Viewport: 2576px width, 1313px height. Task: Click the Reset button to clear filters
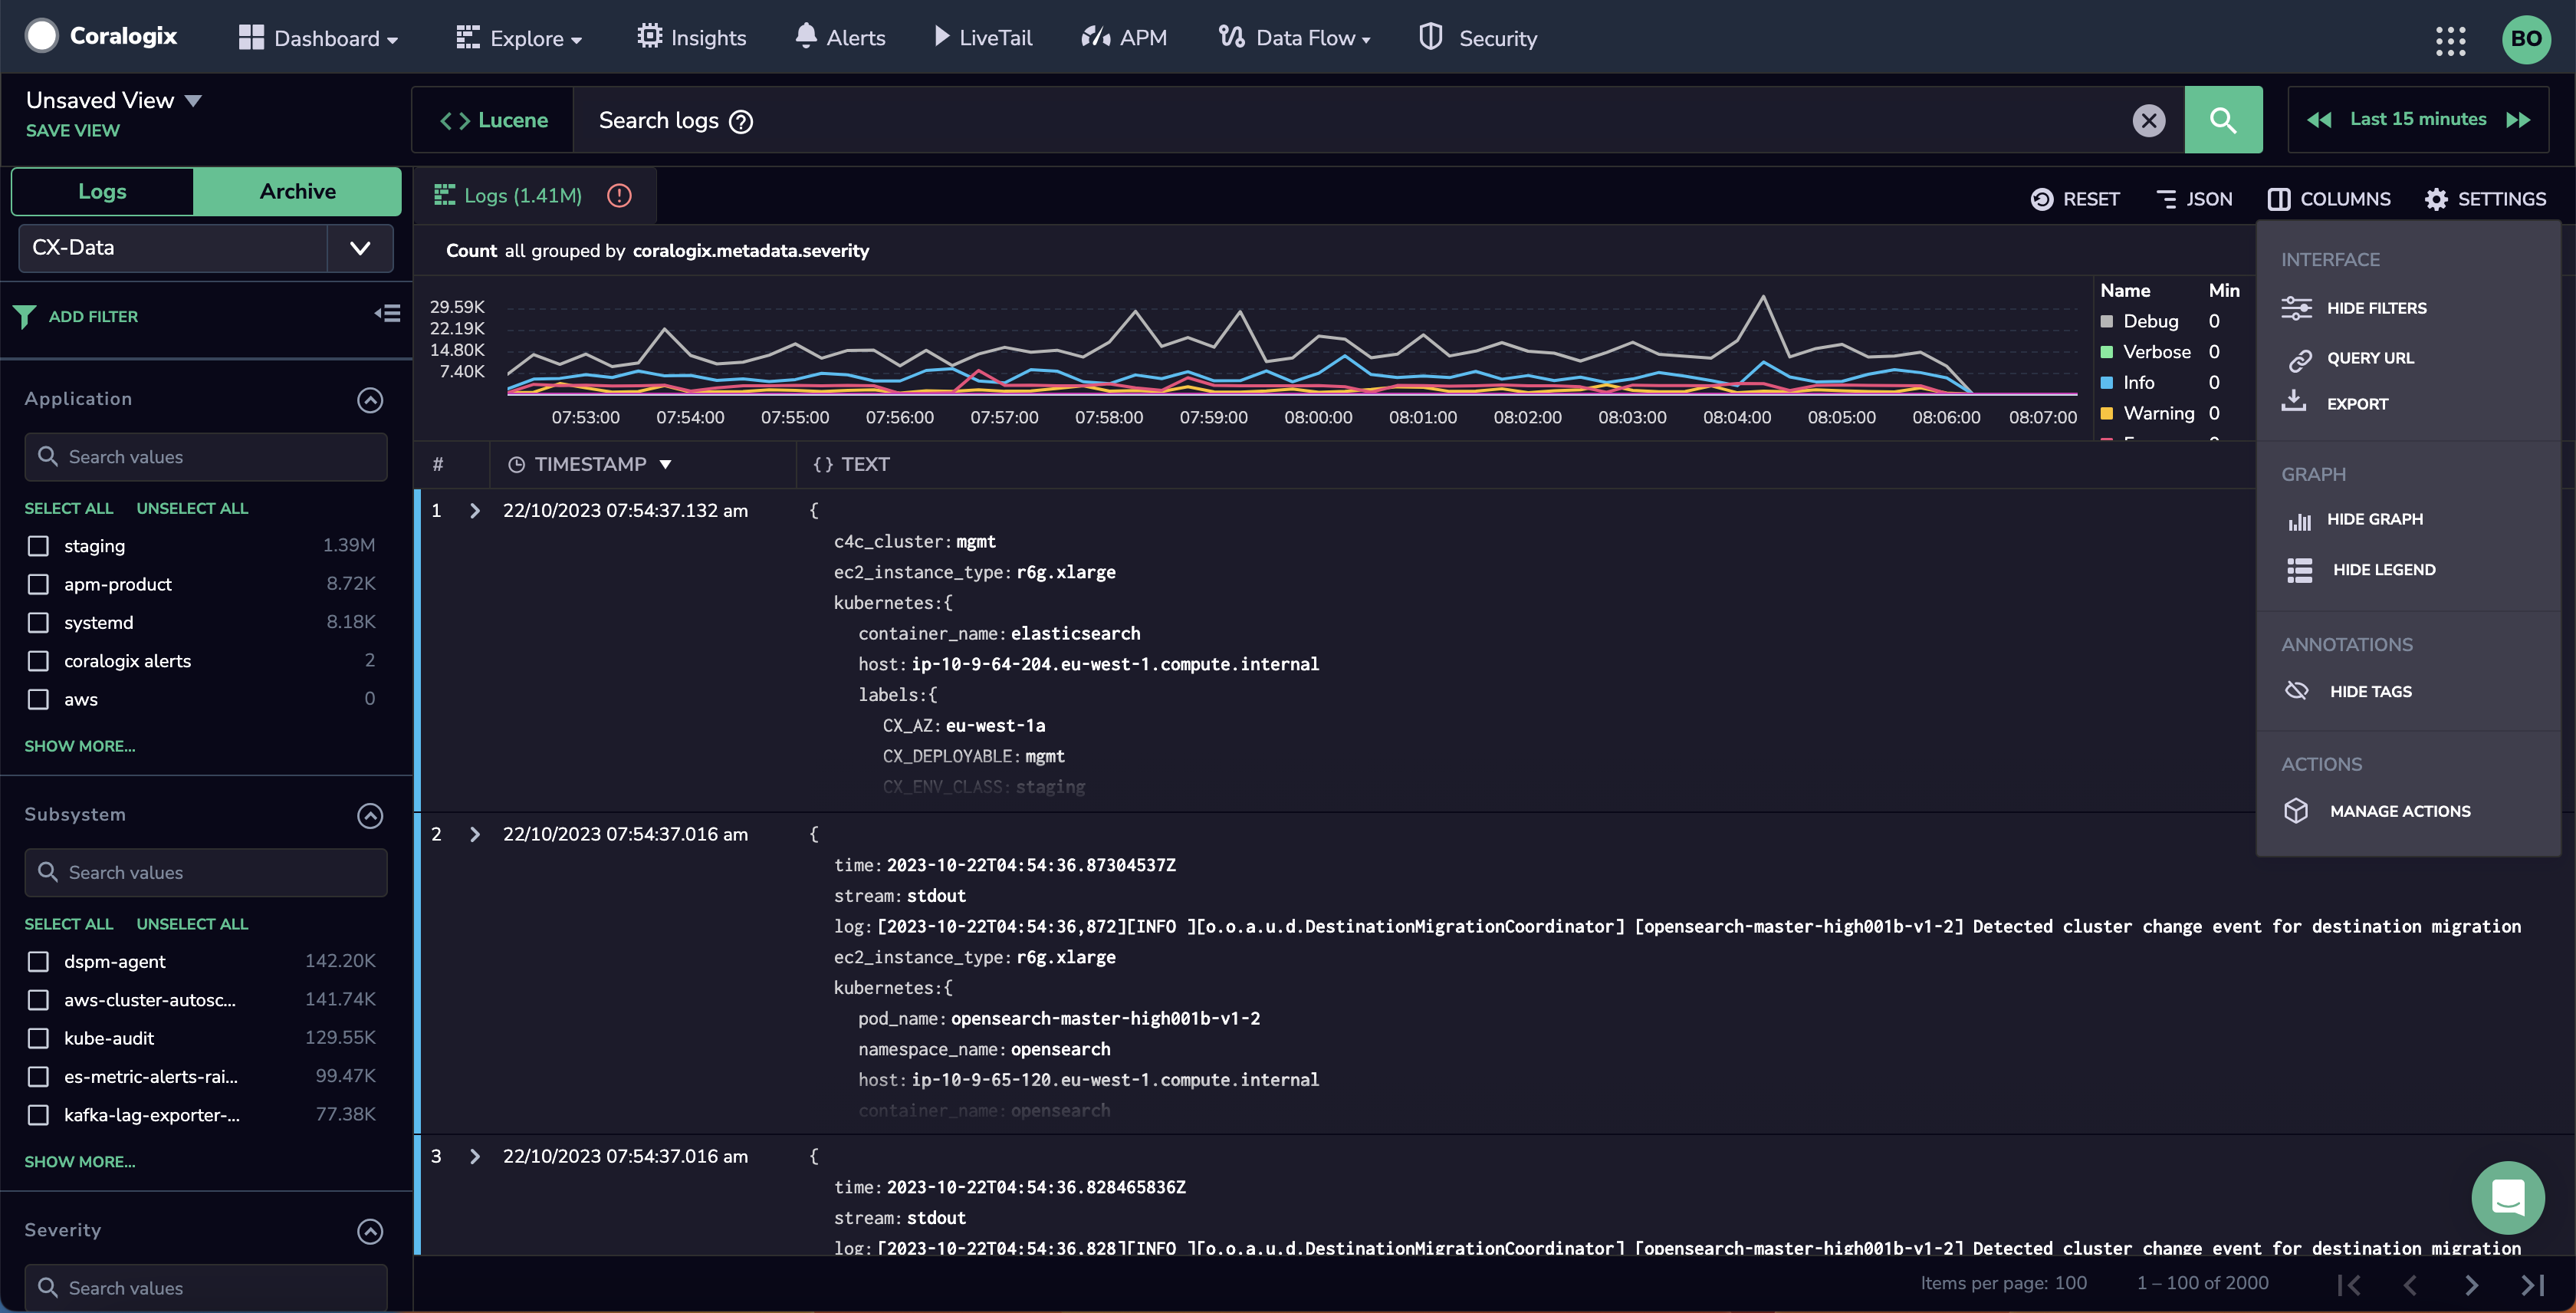[x=2074, y=198]
